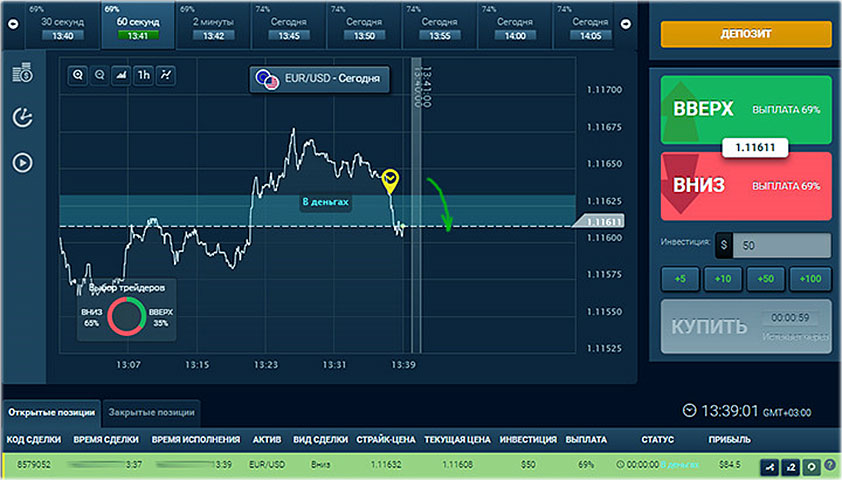Open the coins stack sidebar icon
Viewport: 842px width, 480px height.
[x=23, y=73]
